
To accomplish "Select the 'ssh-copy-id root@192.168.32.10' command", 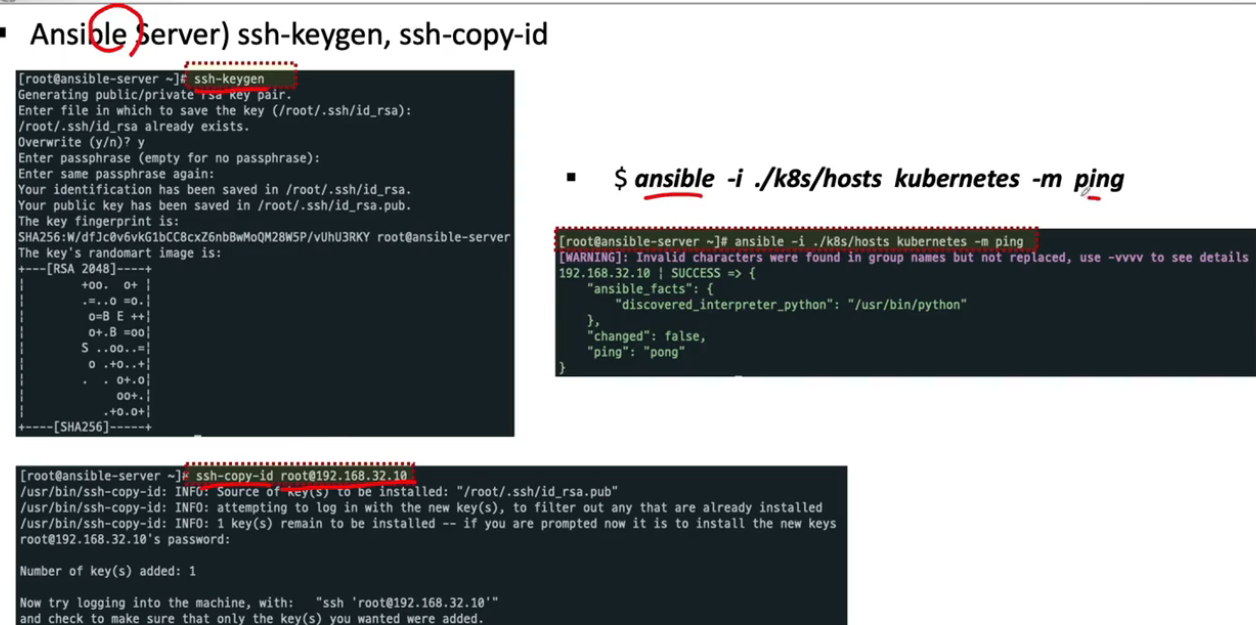I will tap(301, 476).
